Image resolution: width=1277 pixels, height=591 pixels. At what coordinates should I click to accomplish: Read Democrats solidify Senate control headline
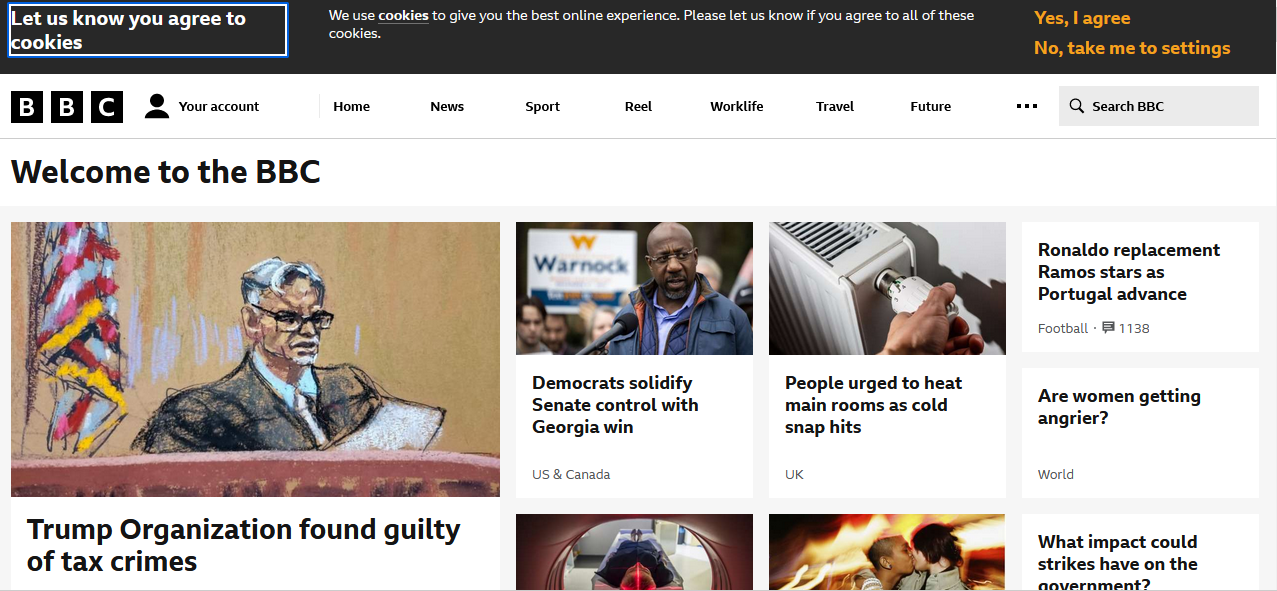[x=615, y=405]
